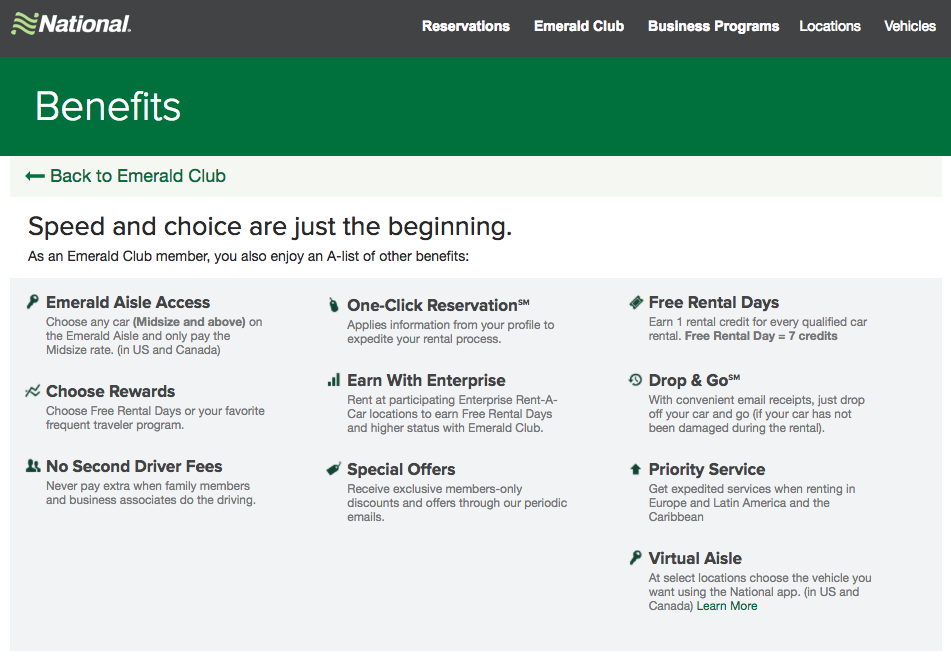The image size is (951, 659).
Task: Click the ticket icon beside Free Rental Days
Action: (x=636, y=302)
